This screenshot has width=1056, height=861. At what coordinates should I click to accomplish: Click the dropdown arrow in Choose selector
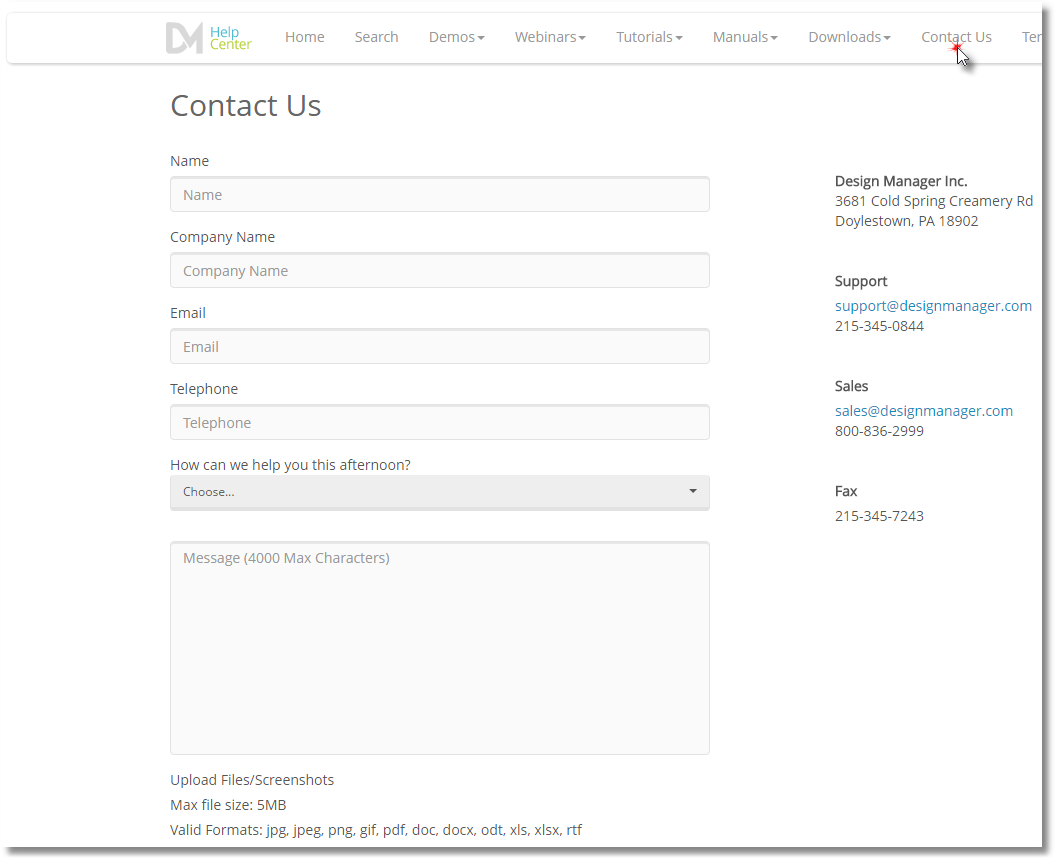coord(693,492)
